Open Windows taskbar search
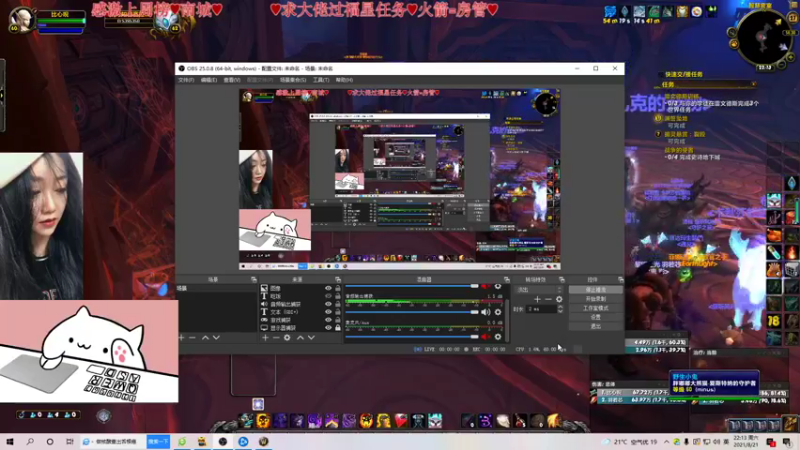The width and height of the screenshot is (800, 450). coord(30,442)
